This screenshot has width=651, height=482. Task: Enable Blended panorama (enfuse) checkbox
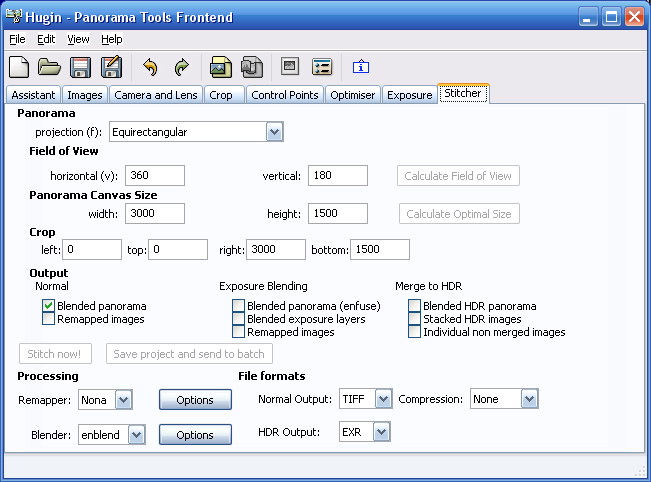pyautogui.click(x=238, y=306)
